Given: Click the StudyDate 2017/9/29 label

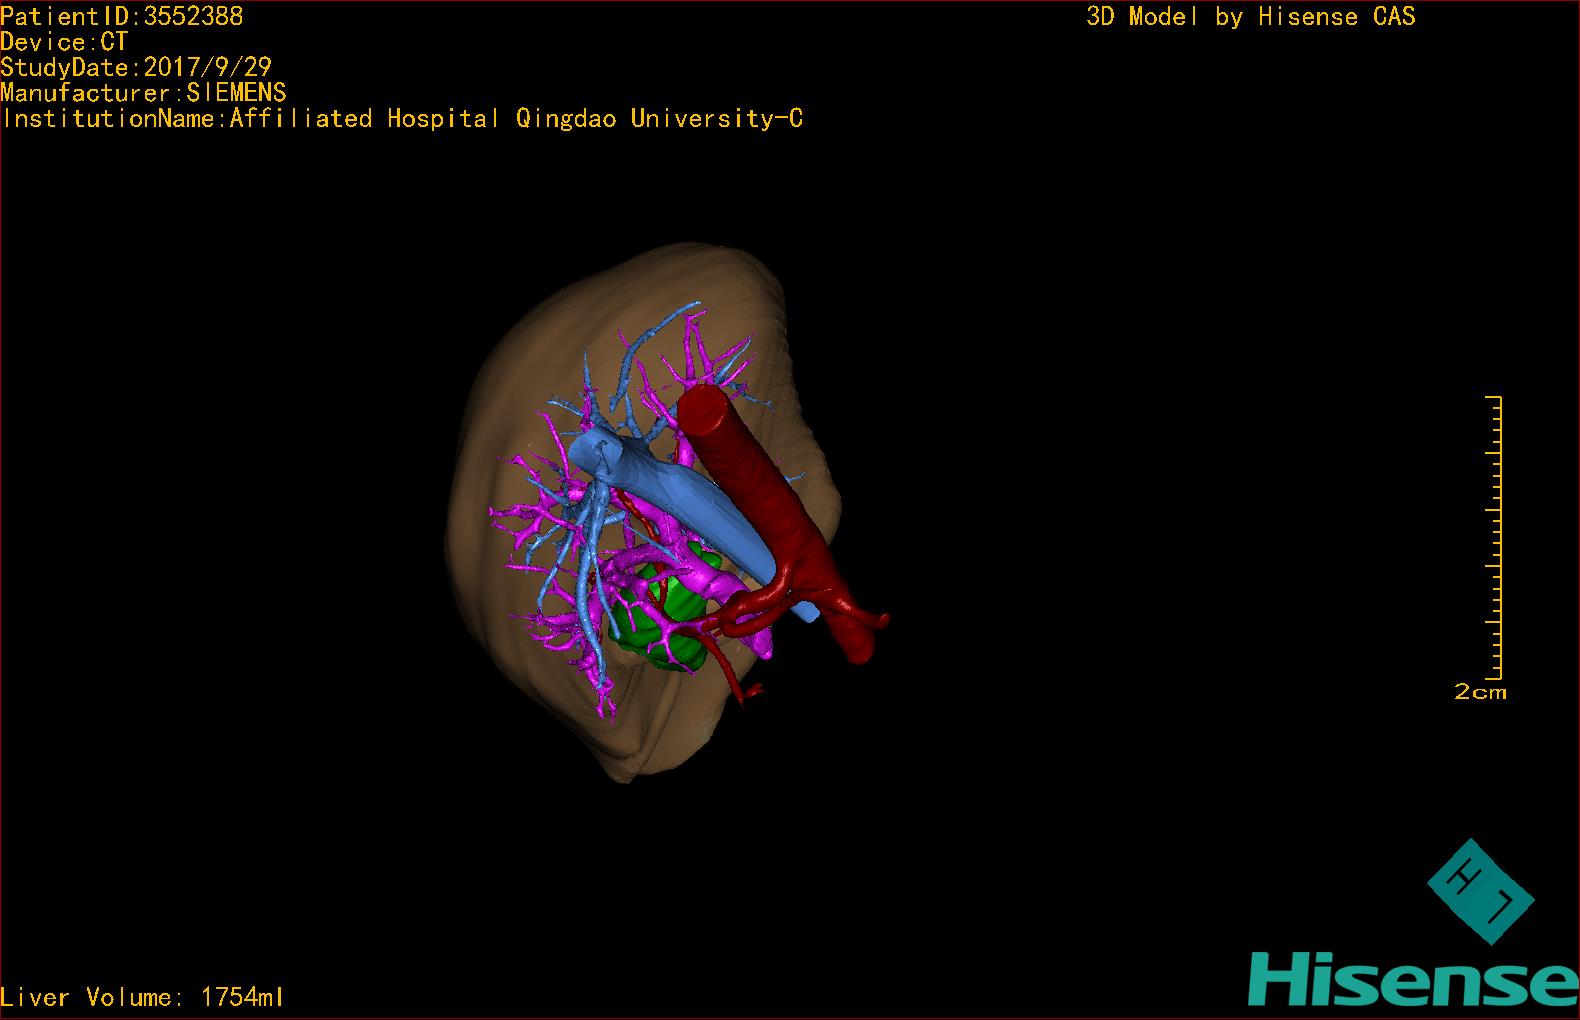Looking at the screenshot, I should point(136,68).
